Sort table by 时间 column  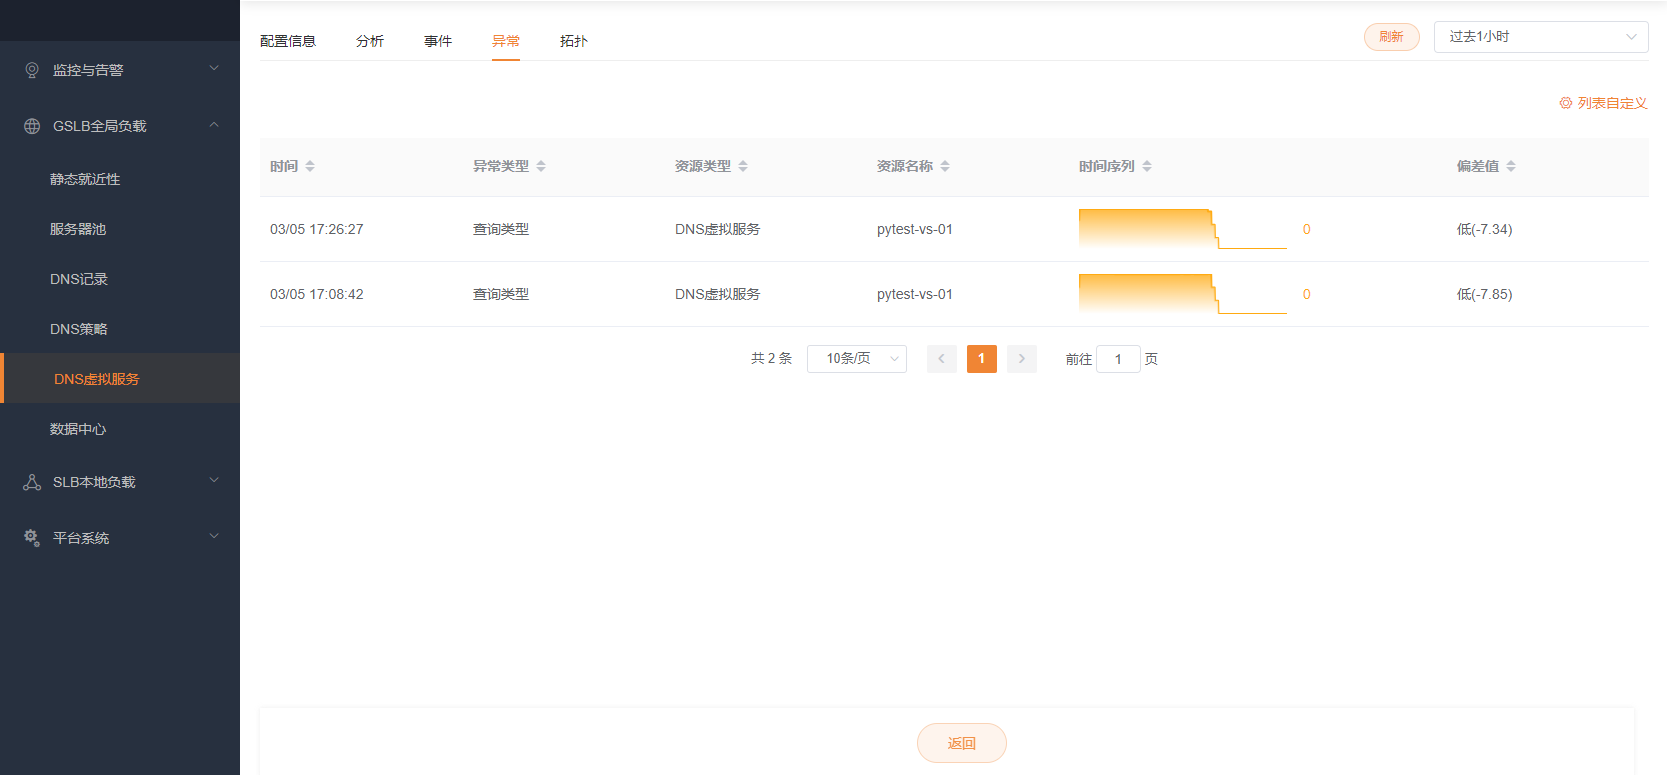(310, 166)
